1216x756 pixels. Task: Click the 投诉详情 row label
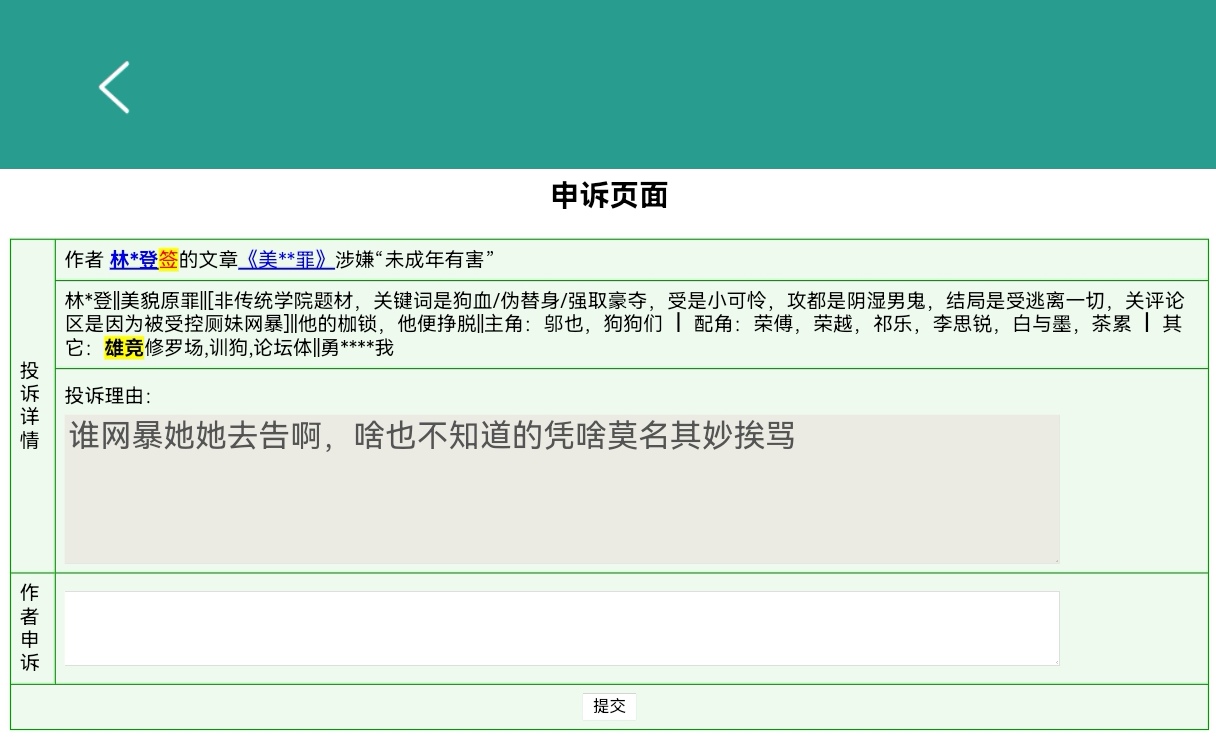click(31, 405)
